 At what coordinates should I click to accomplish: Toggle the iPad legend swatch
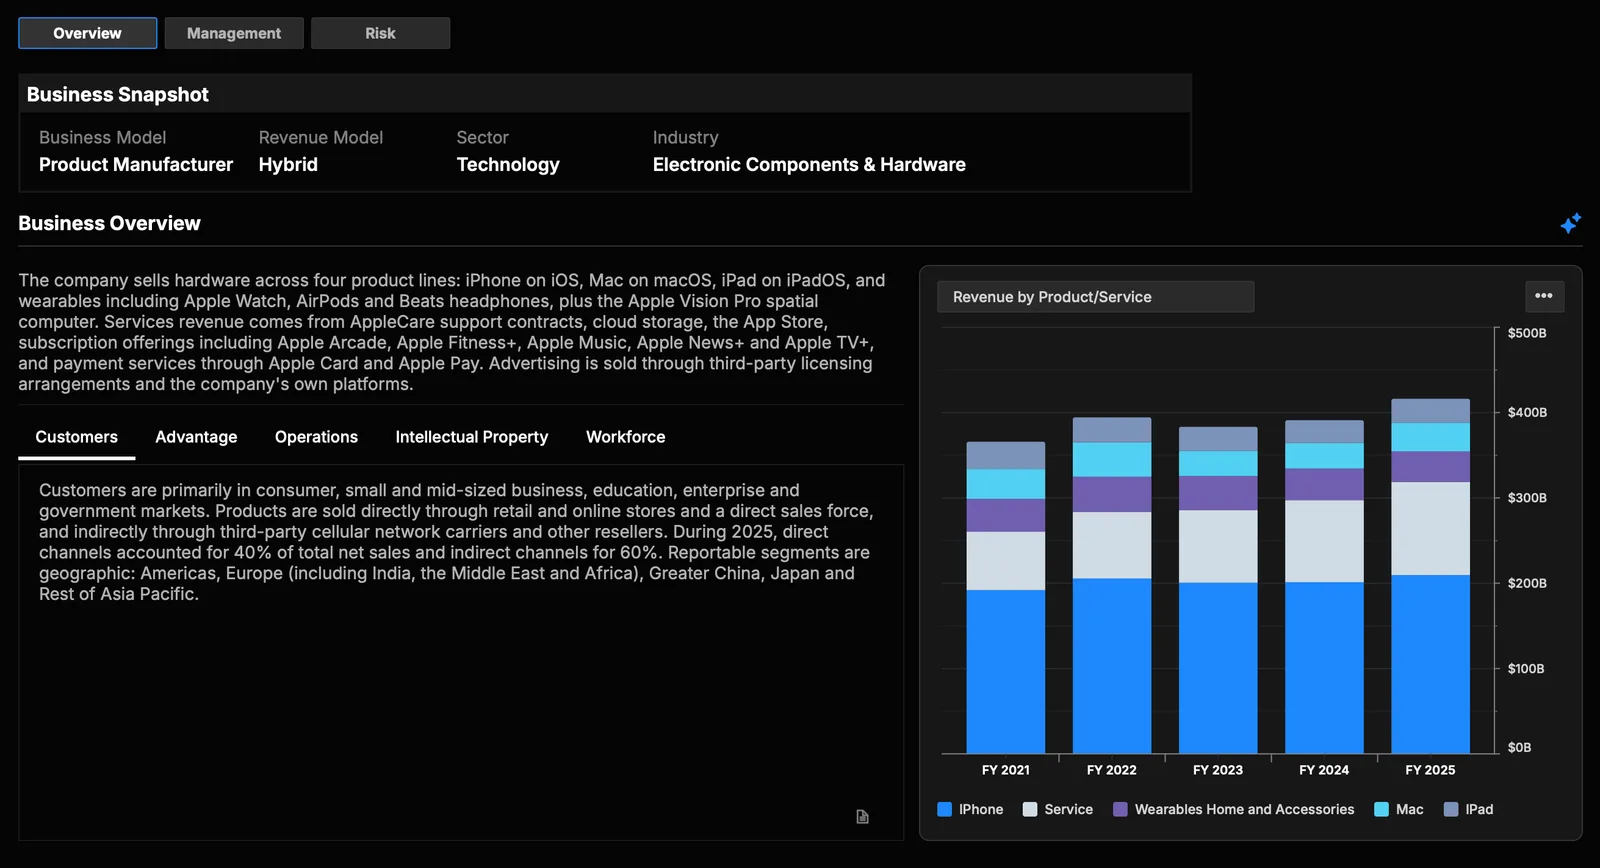click(x=1451, y=809)
